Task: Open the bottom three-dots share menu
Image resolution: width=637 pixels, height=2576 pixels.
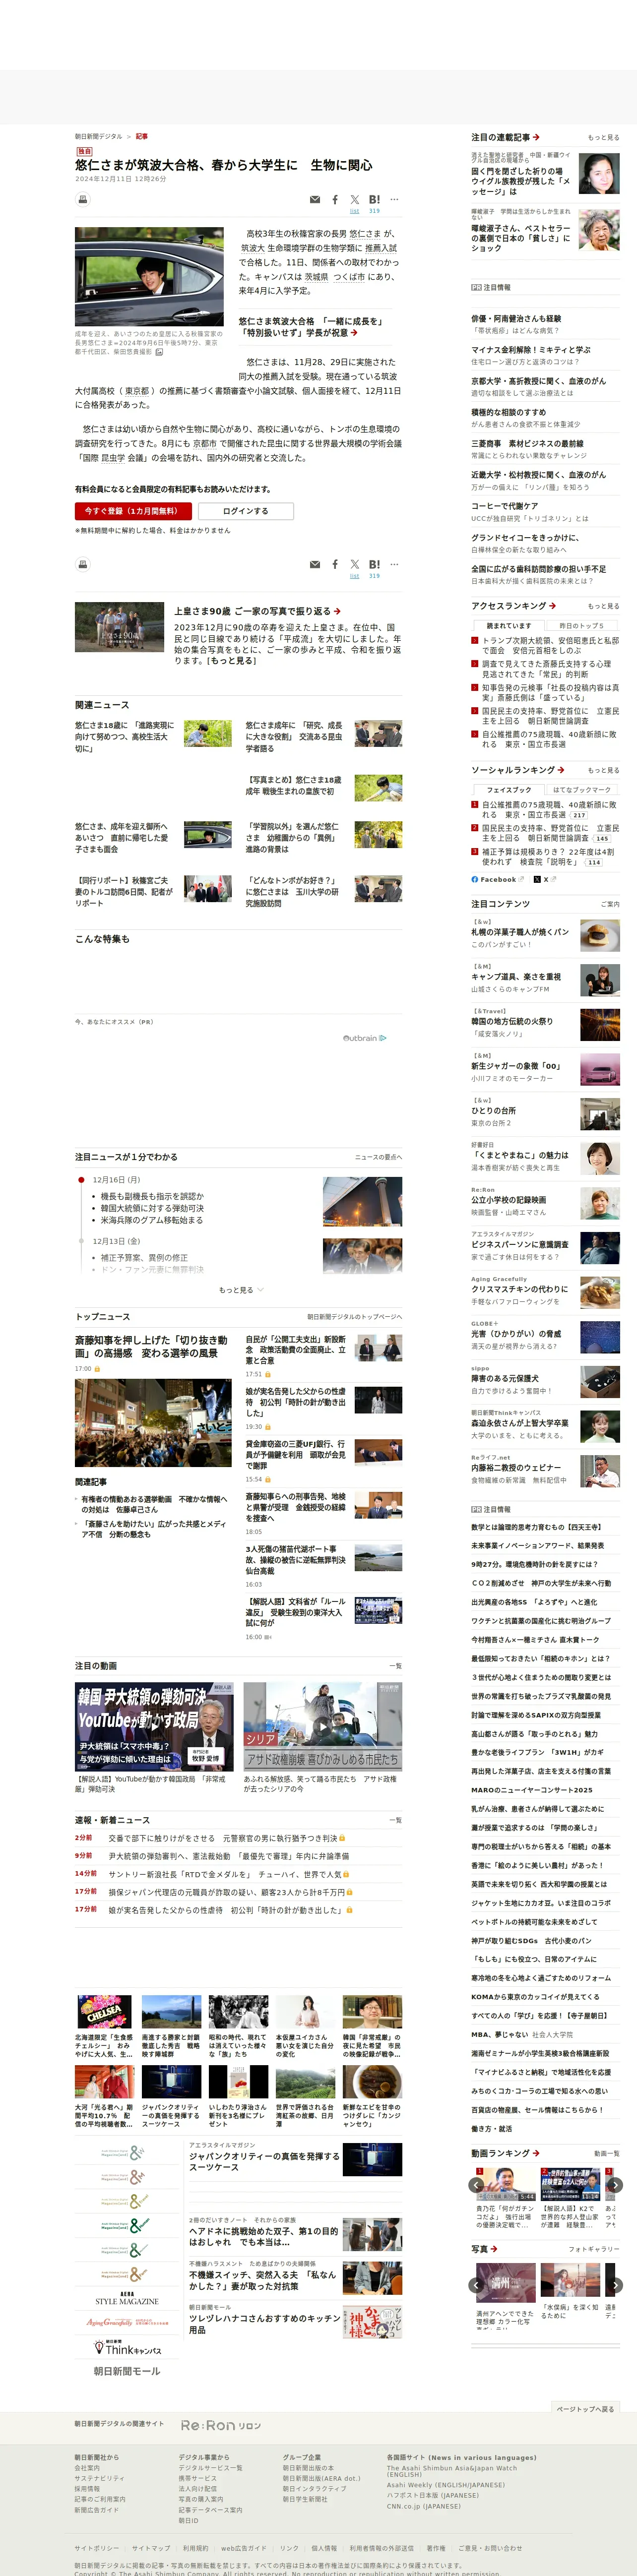Action: pos(394,564)
